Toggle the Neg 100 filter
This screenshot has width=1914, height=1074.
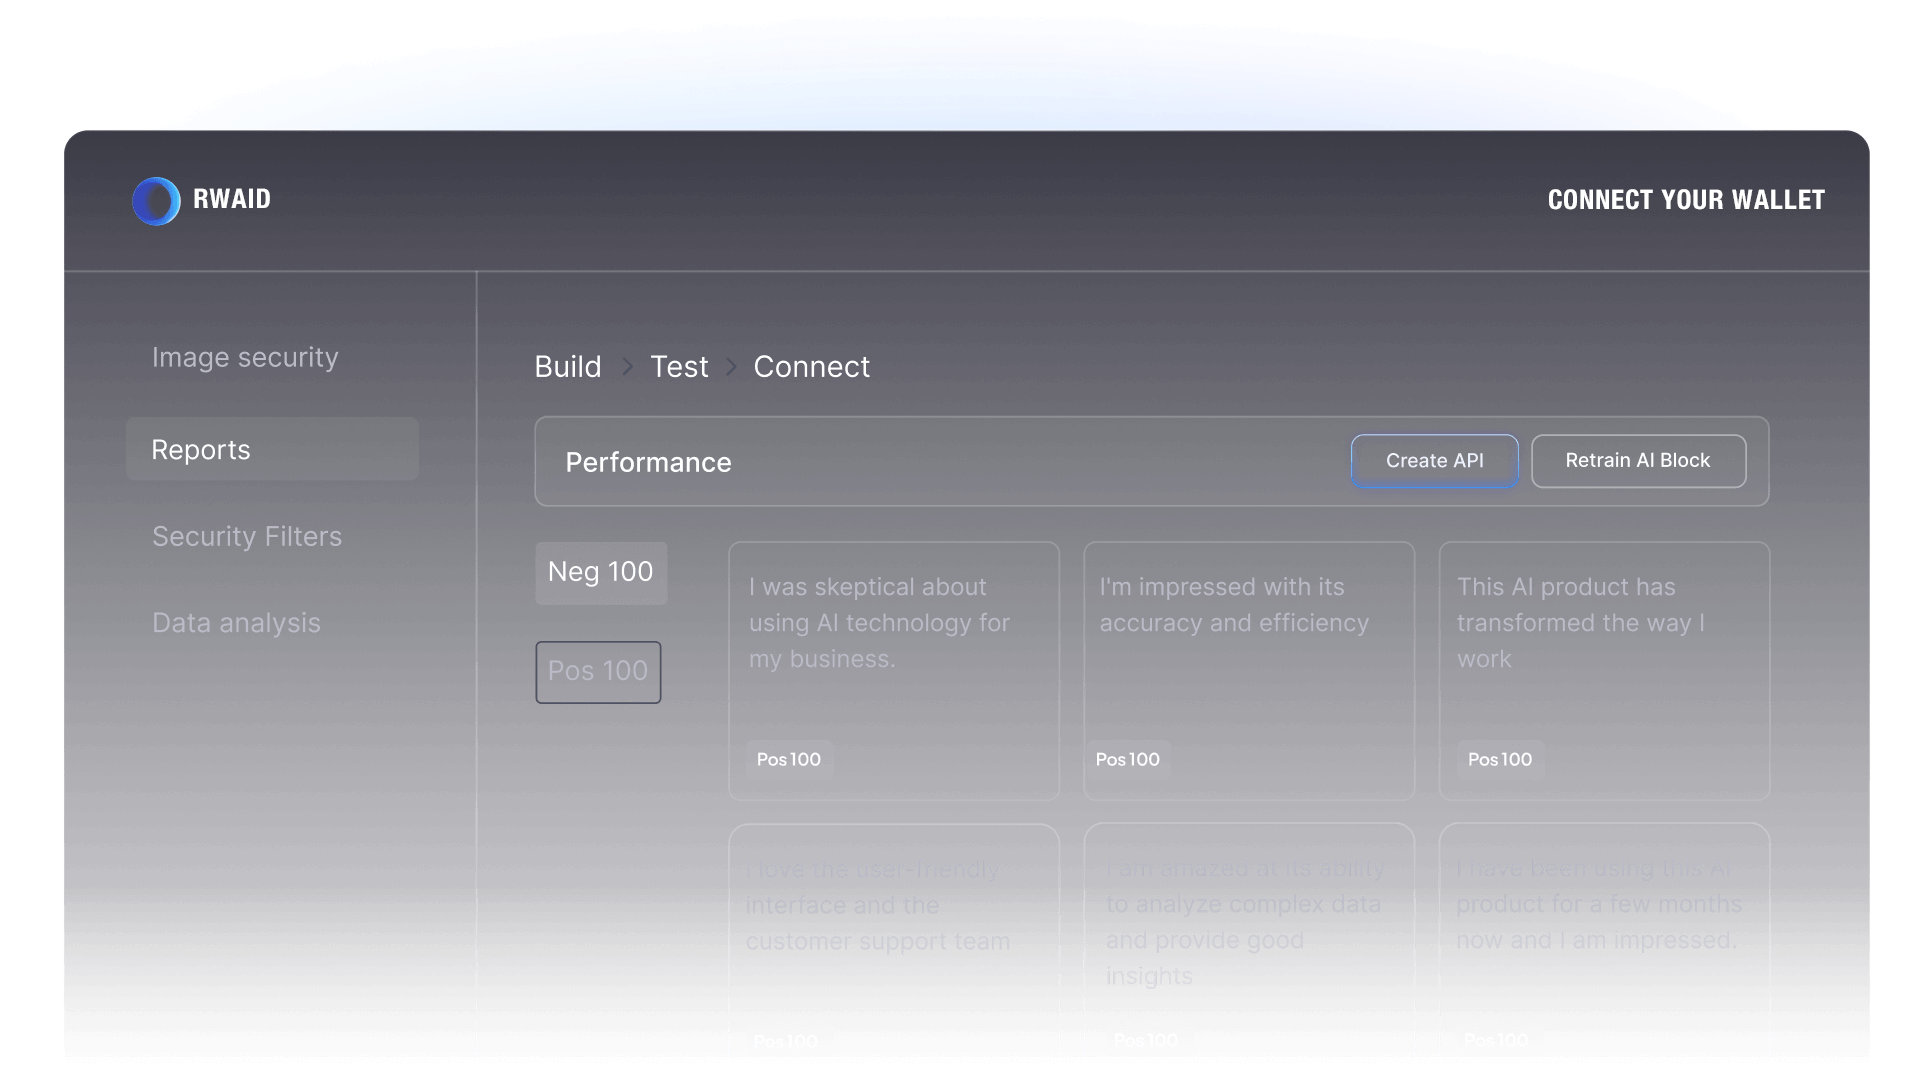(600, 573)
